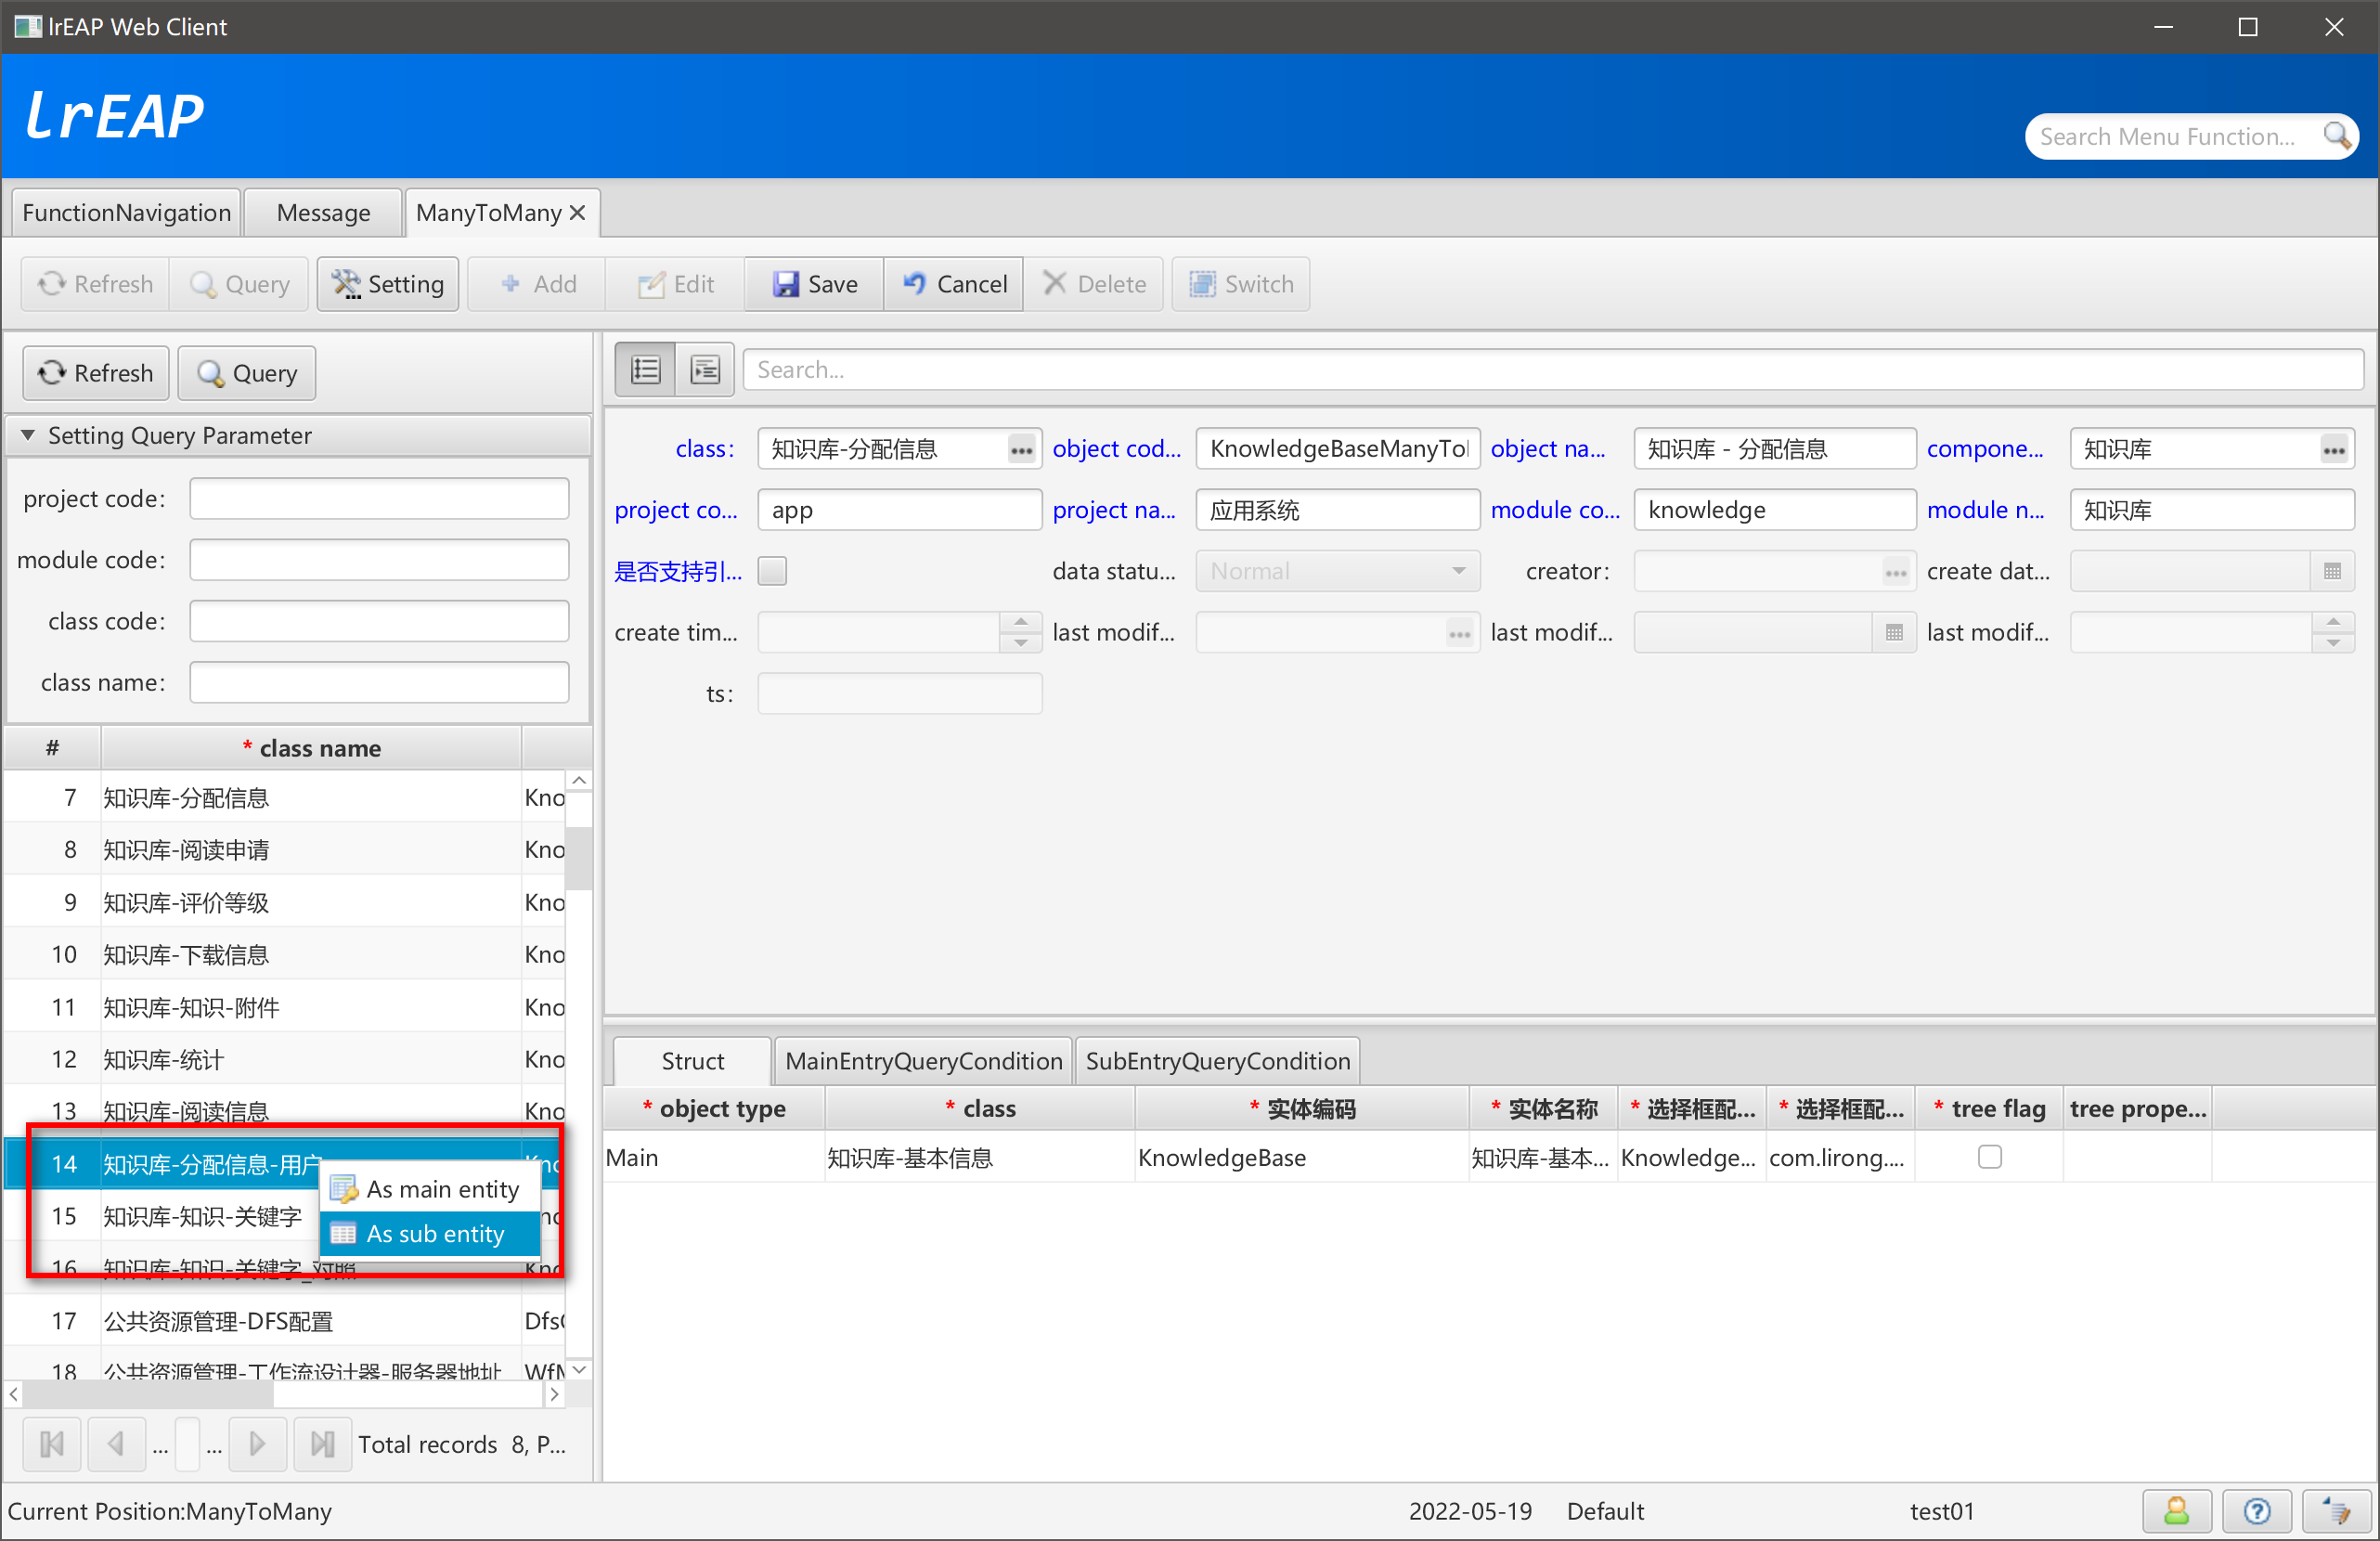Viewport: 2380px width, 1541px height.
Task: Go to the previous page of records
Action: pyautogui.click(x=116, y=1443)
